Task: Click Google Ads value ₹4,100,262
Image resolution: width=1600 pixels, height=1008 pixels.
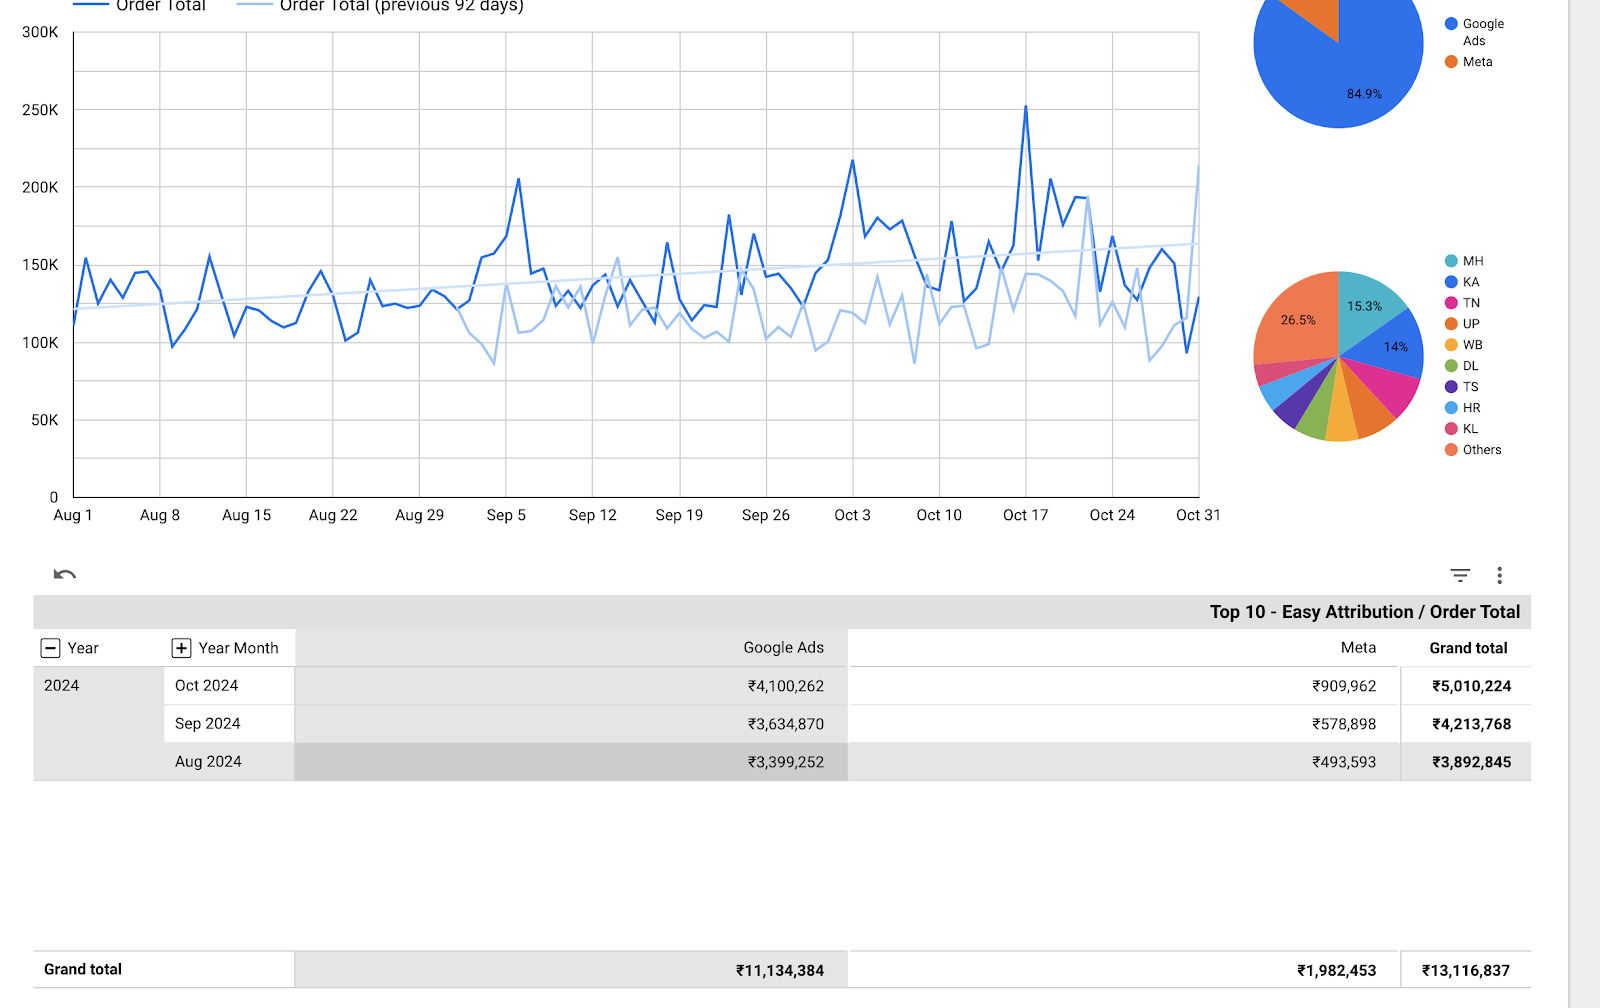Action: pos(786,686)
